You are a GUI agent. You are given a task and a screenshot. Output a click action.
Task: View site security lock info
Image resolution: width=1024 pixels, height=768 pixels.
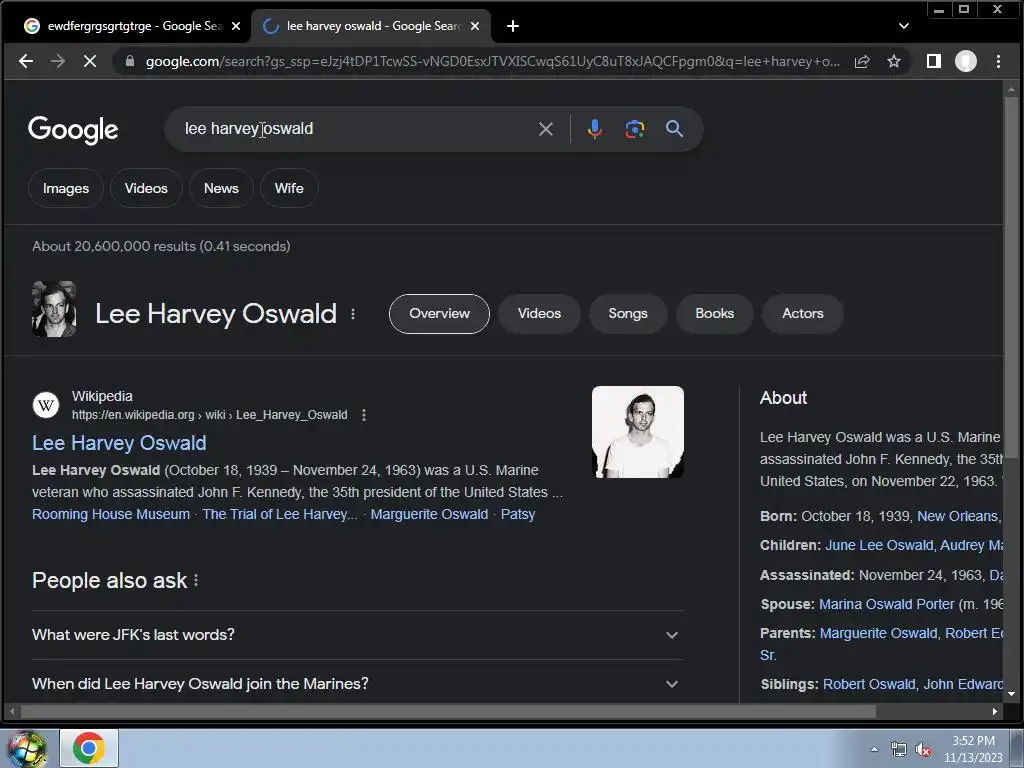pyautogui.click(x=129, y=61)
